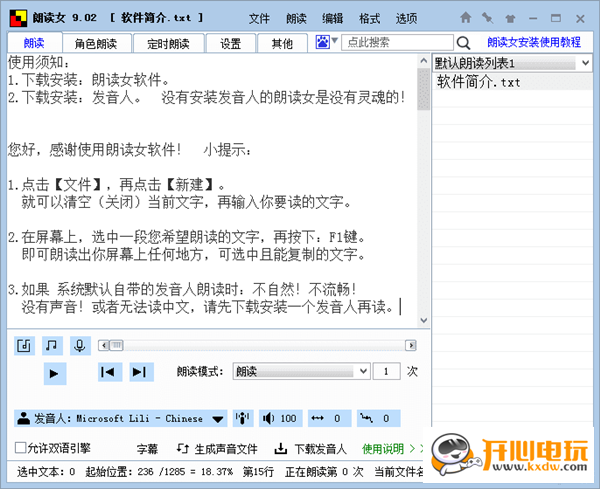Viewport: 600px width, 489px height.
Task: Enable the 允许双语引擎 checkbox
Action: click(x=21, y=448)
